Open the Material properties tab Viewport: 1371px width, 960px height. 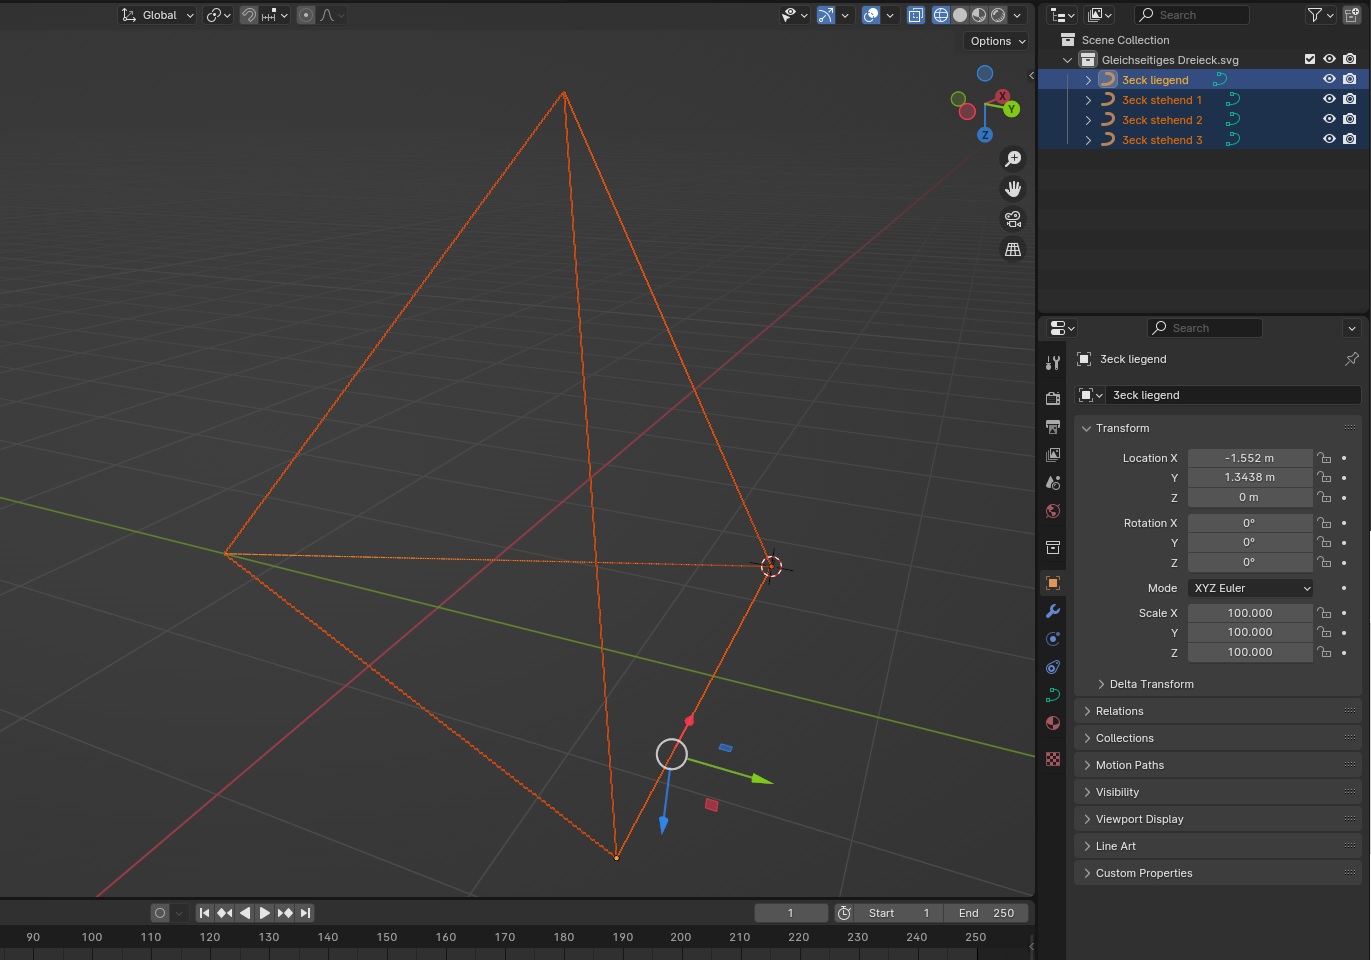1052,723
